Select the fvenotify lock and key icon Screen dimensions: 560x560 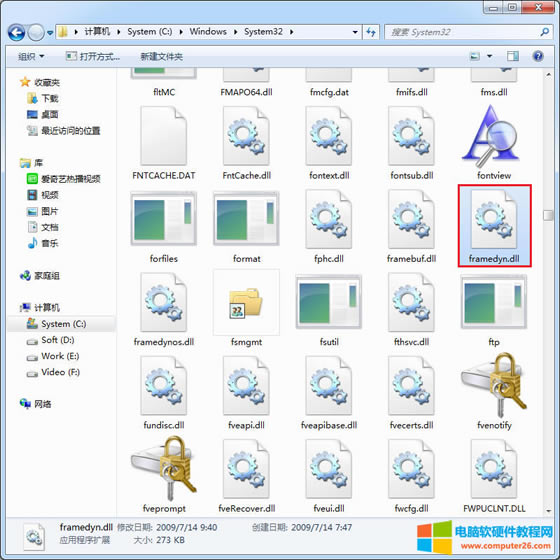[x=494, y=385]
